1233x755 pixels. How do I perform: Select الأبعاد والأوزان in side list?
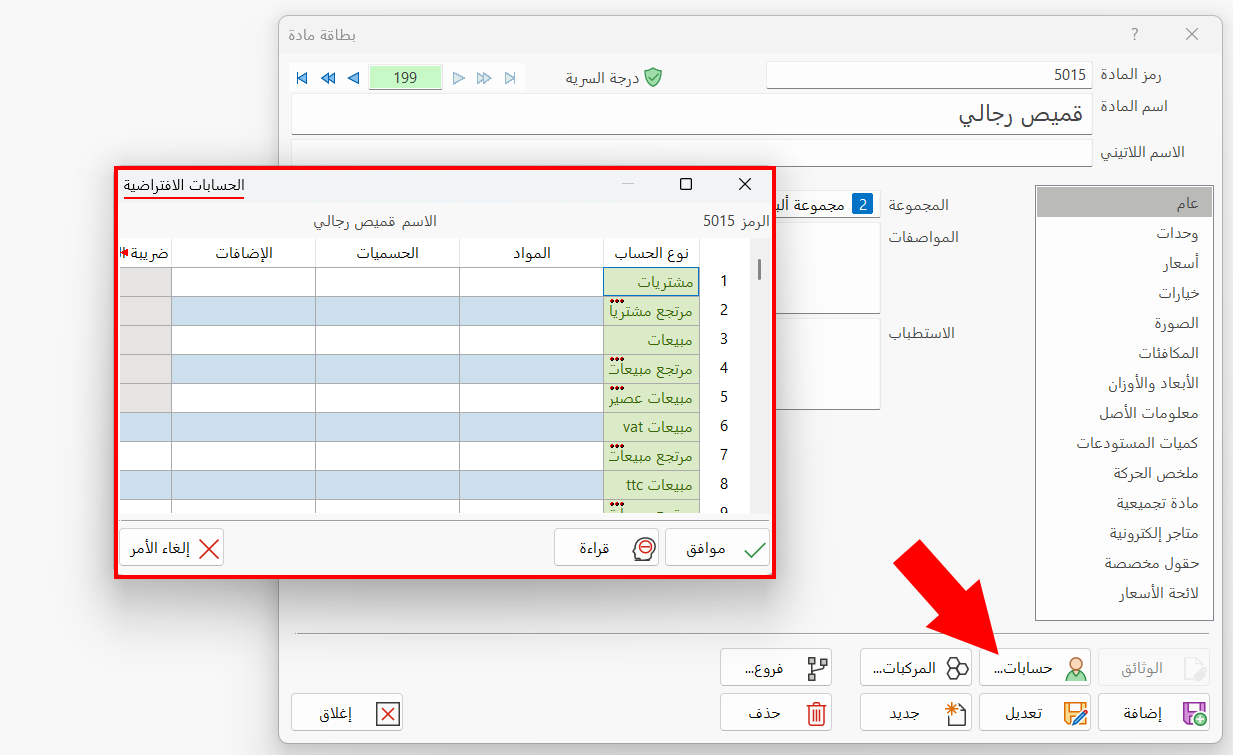click(1124, 383)
